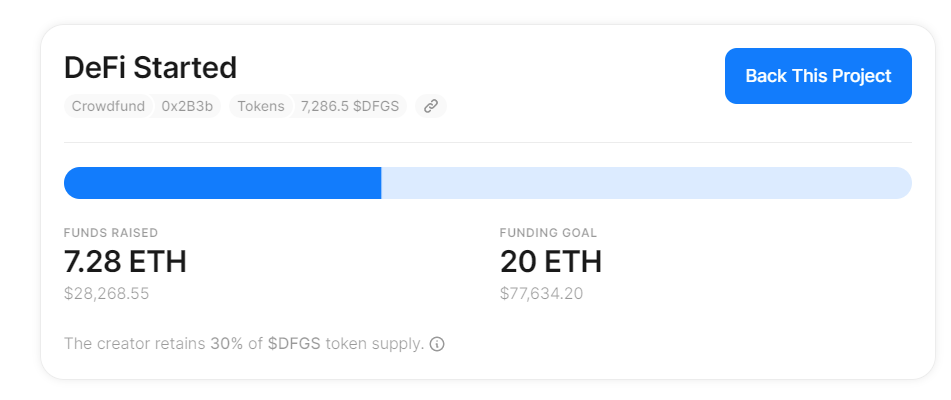Click 'The creator retains' sentence start

point(135,344)
